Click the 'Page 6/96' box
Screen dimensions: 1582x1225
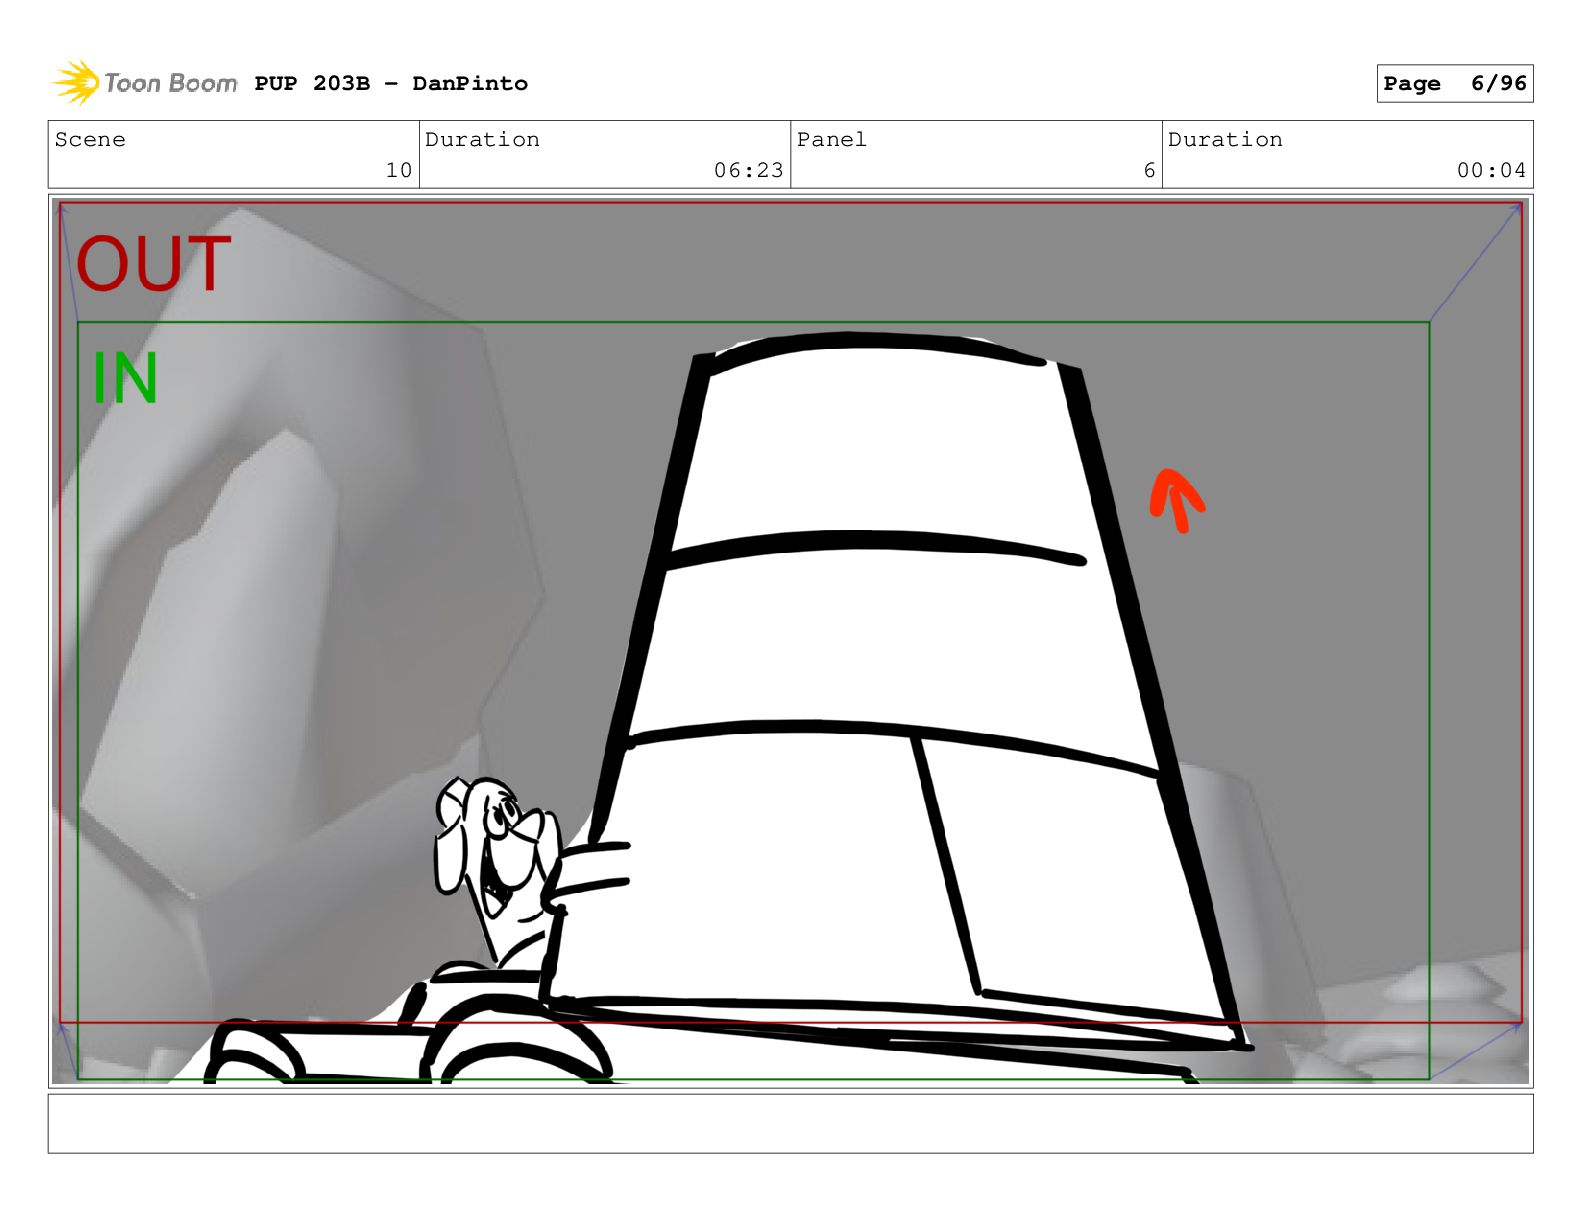(x=1454, y=84)
